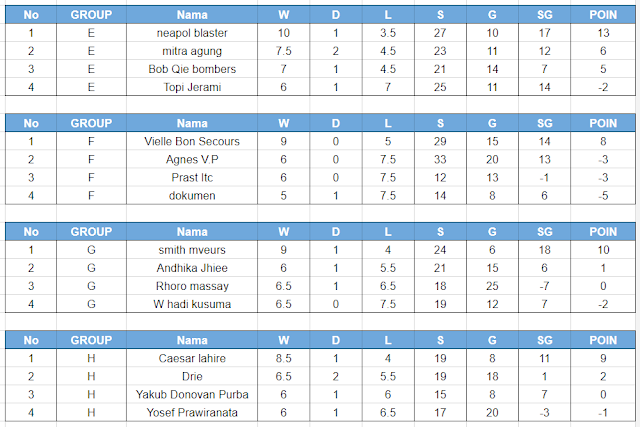Screen dimensions: 640x427
Task: Click the 'neapol blaster' name cell
Action: [x=192, y=33]
